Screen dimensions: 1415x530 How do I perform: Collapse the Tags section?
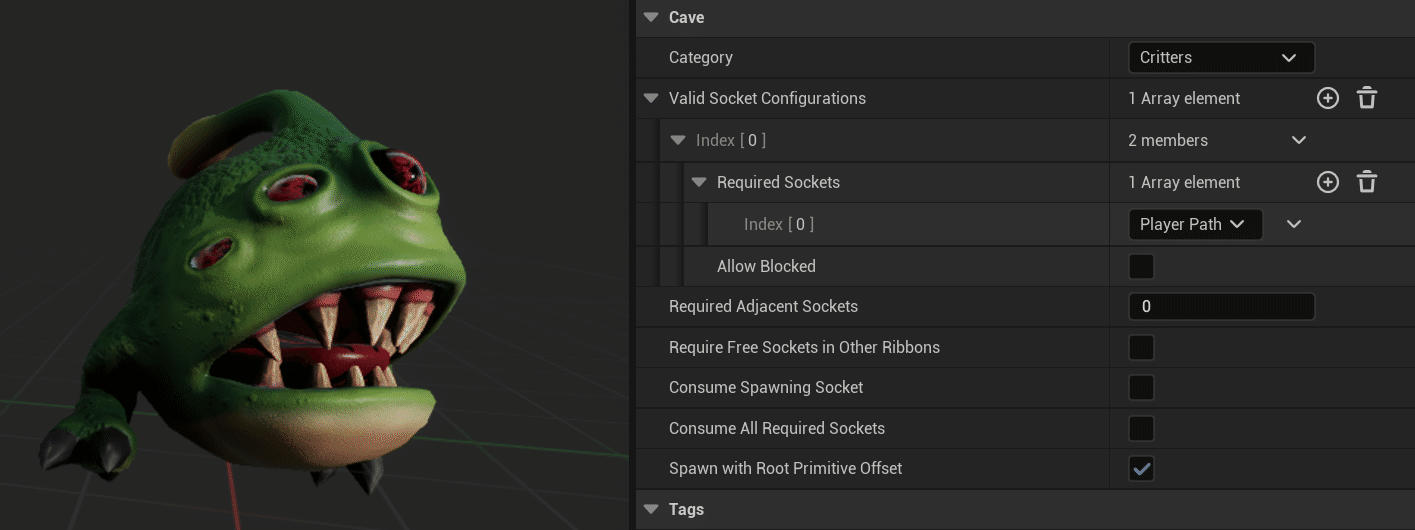click(652, 509)
